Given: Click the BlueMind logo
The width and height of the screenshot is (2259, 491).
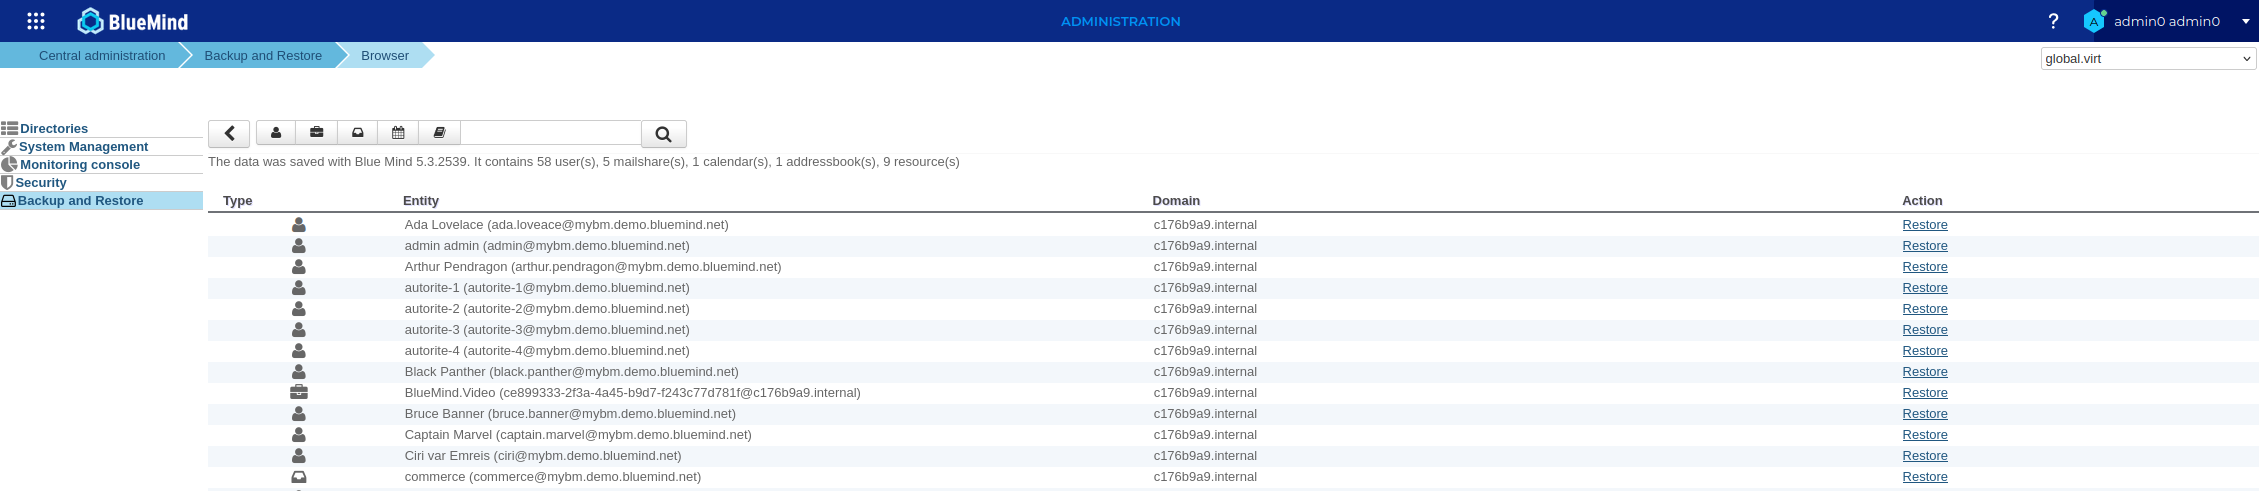Looking at the screenshot, I should pos(133,21).
